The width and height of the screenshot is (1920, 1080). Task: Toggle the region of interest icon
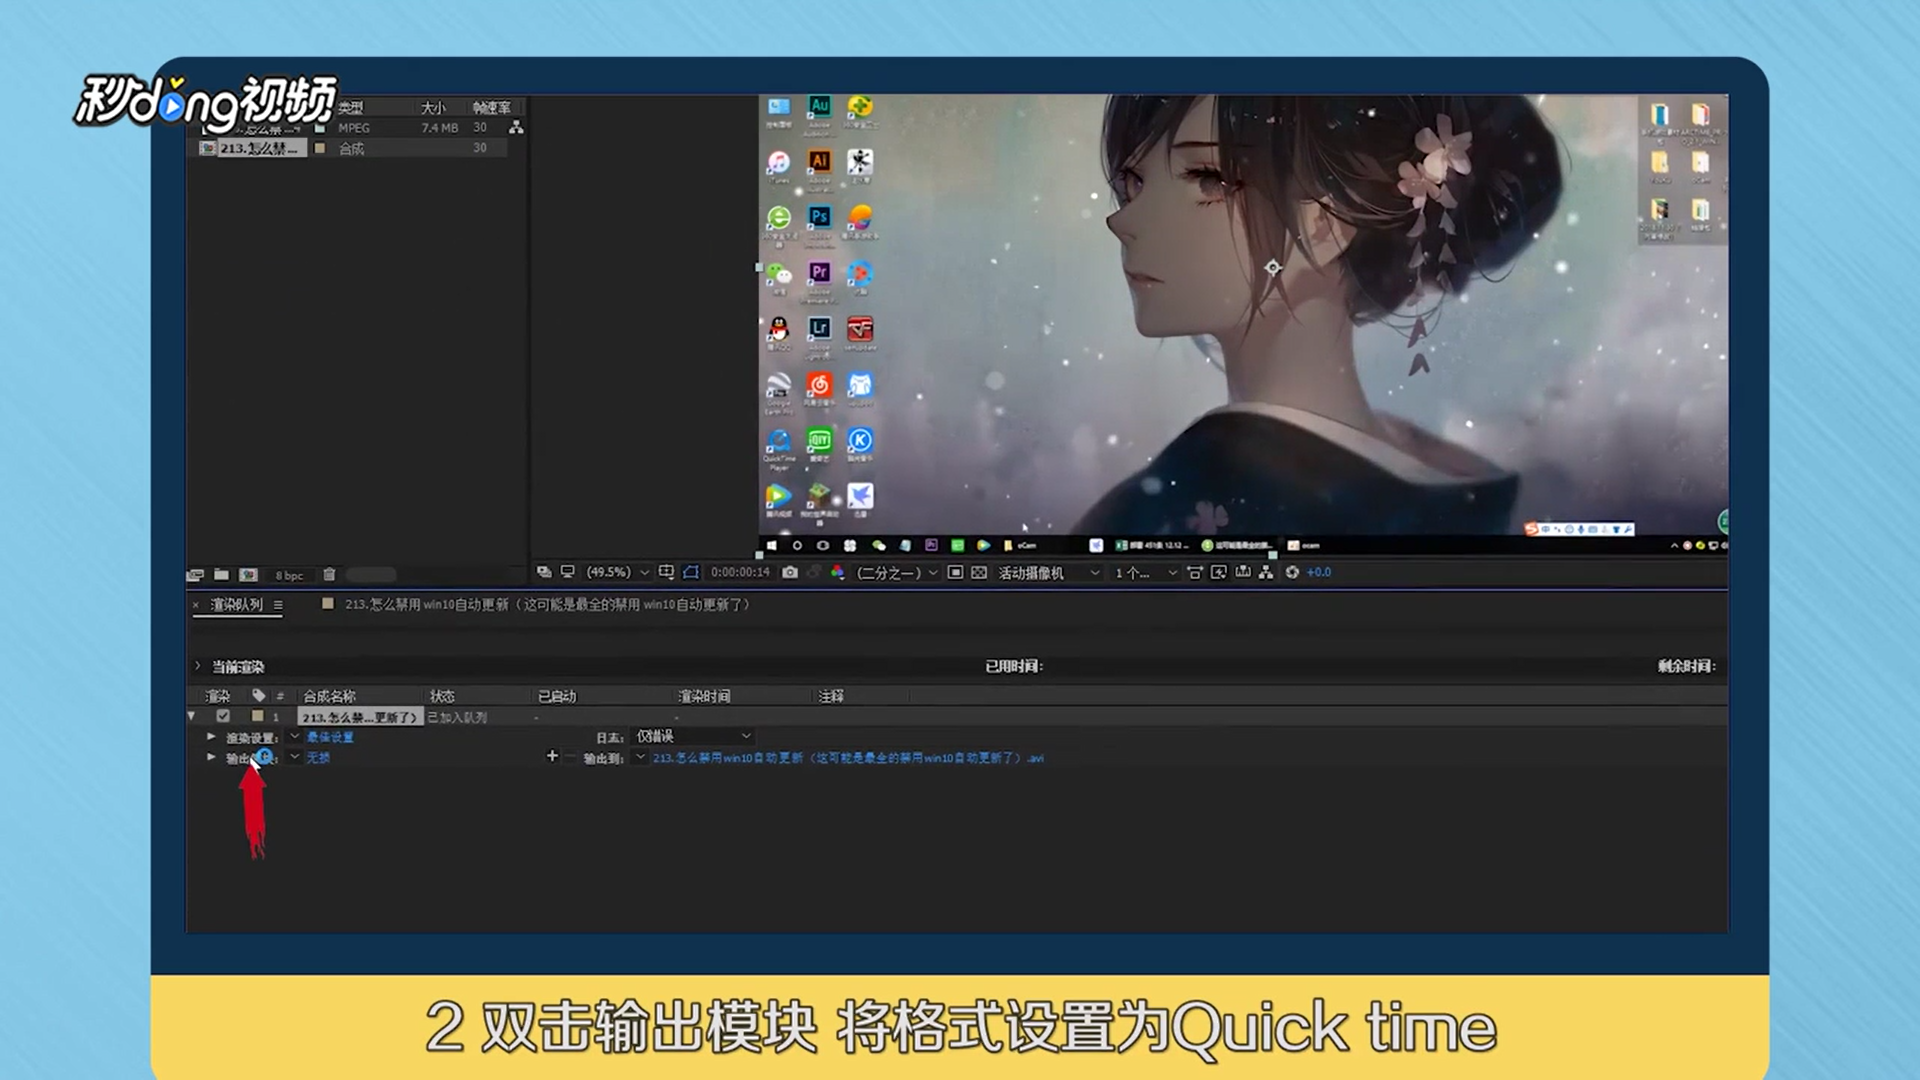click(x=955, y=572)
